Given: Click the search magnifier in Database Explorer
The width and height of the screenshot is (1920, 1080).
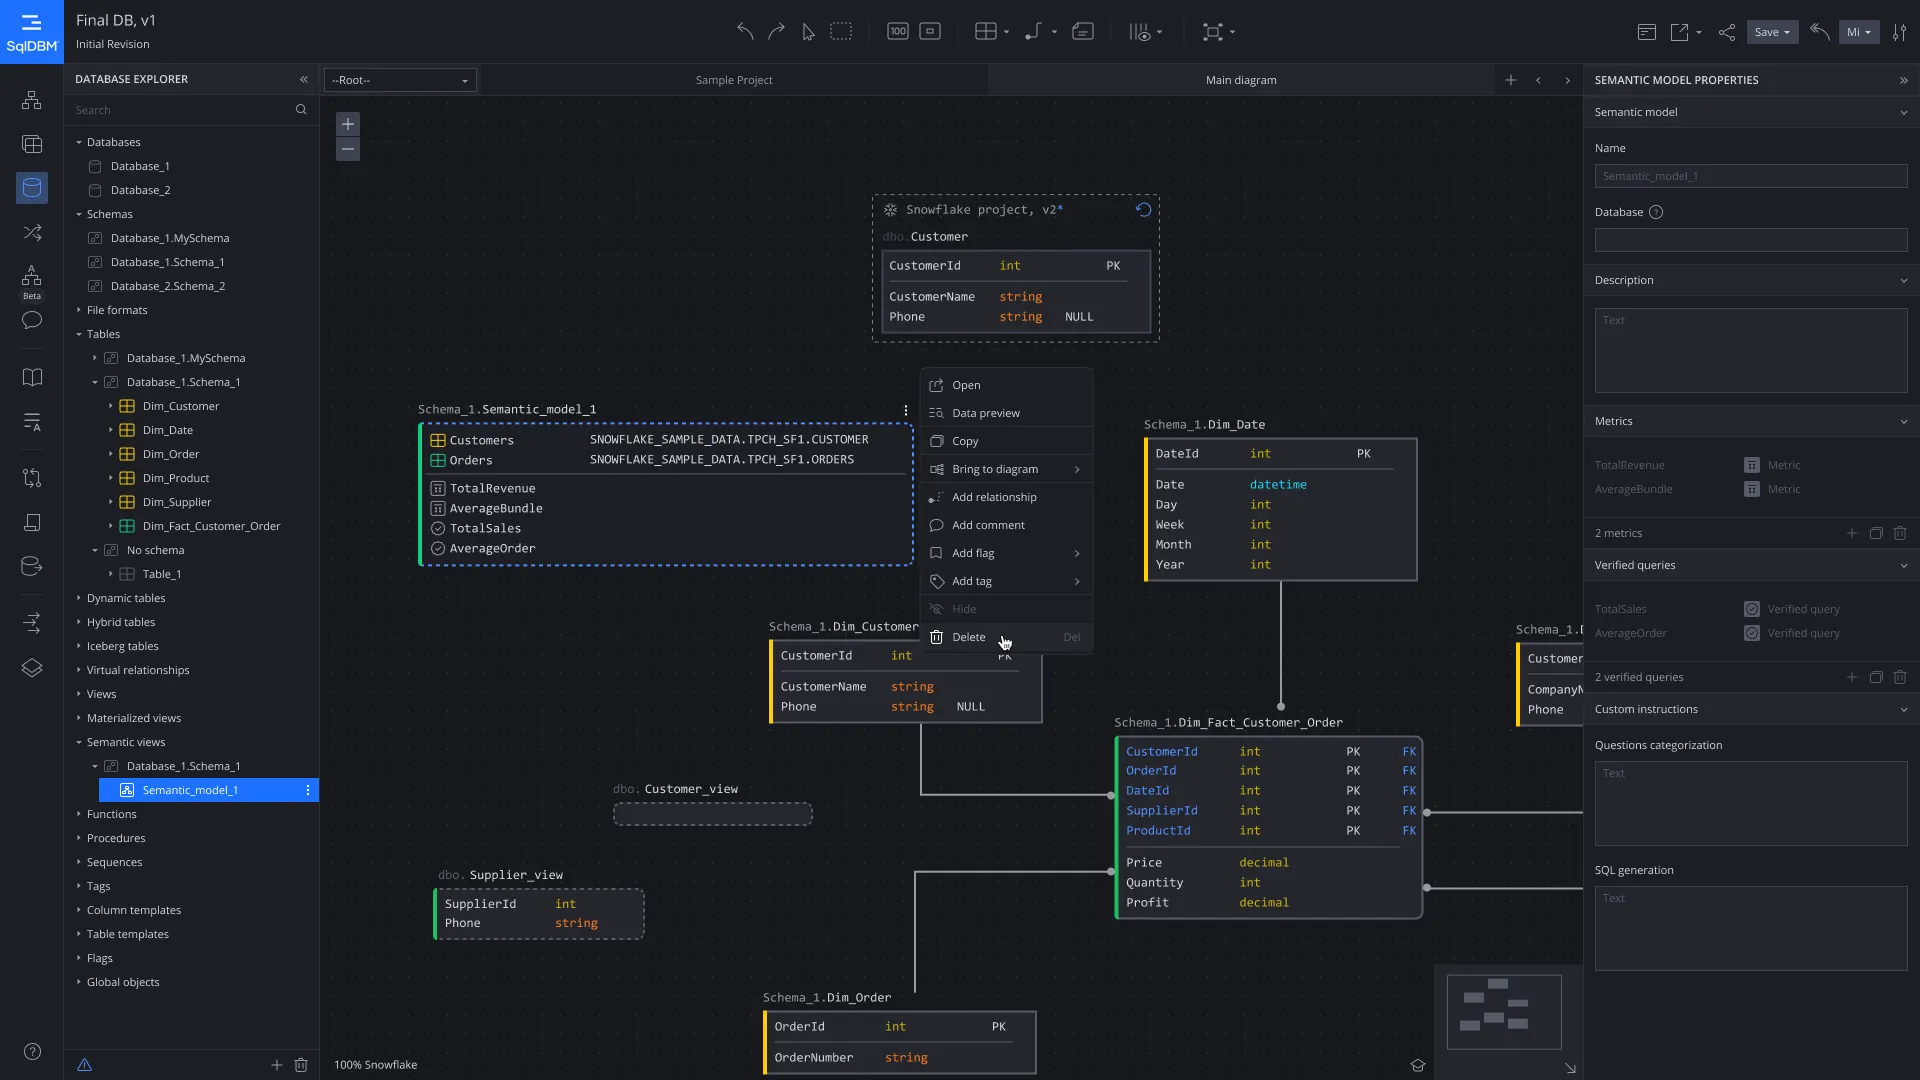Looking at the screenshot, I should point(301,110).
